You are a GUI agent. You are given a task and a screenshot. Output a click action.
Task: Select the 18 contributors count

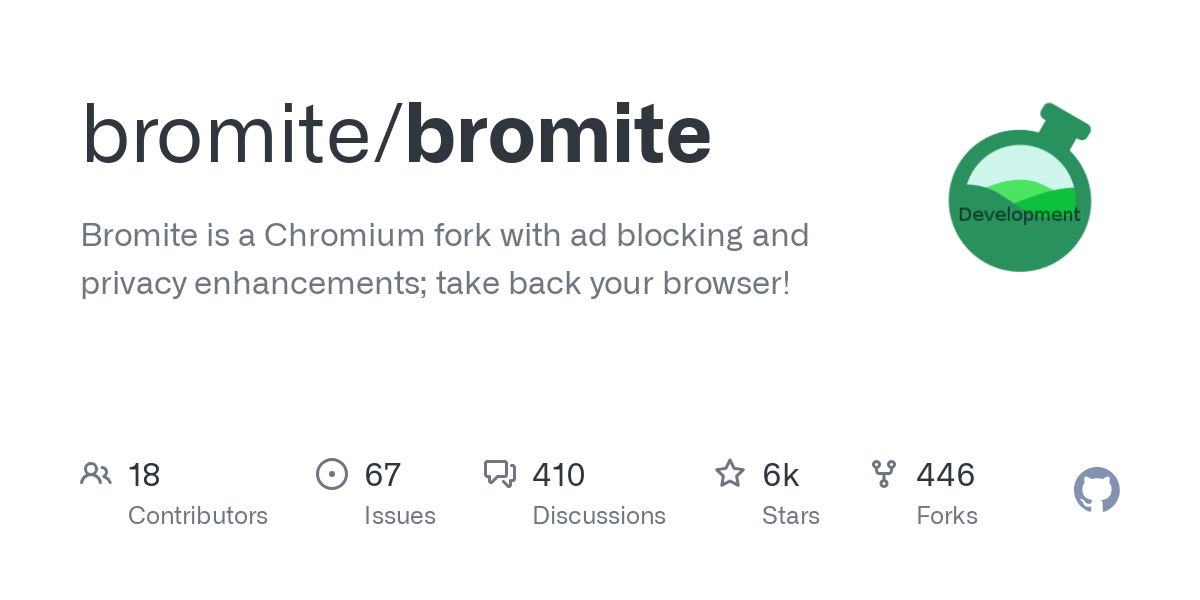tap(144, 474)
